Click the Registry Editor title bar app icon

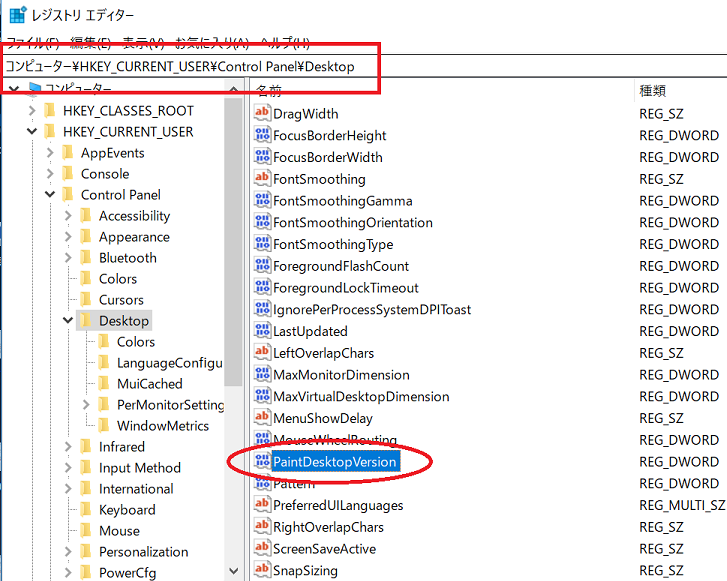point(18,15)
